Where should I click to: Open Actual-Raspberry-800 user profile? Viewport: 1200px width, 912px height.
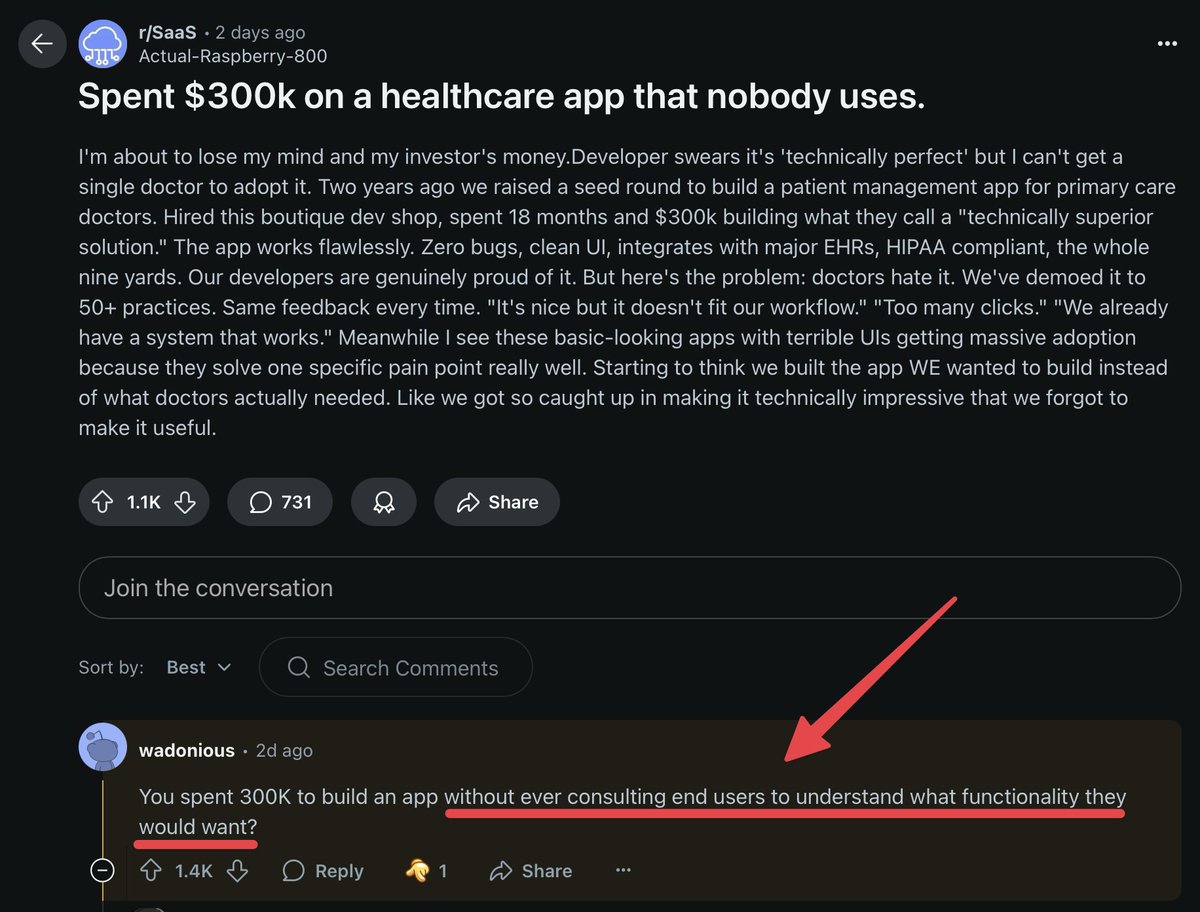tap(233, 56)
